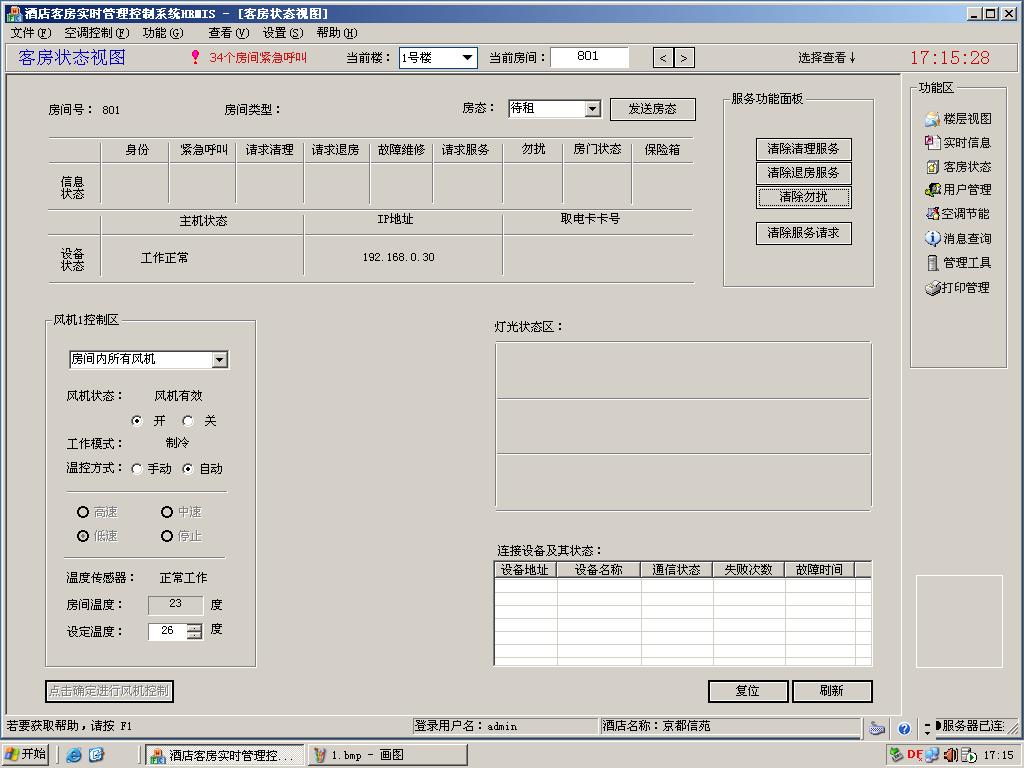Viewport: 1024px width, 768px height.
Task: Open 打印管理 print management
Action: coord(956,288)
